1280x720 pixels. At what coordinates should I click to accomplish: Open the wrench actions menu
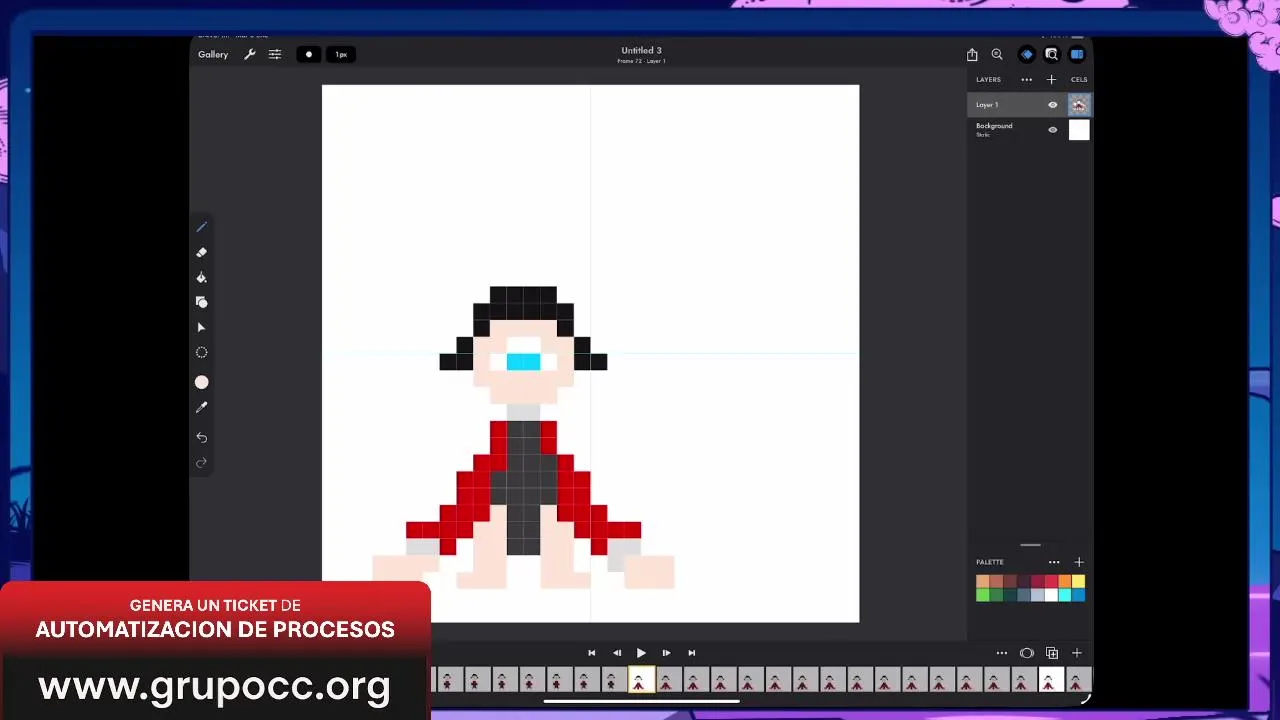click(x=250, y=54)
